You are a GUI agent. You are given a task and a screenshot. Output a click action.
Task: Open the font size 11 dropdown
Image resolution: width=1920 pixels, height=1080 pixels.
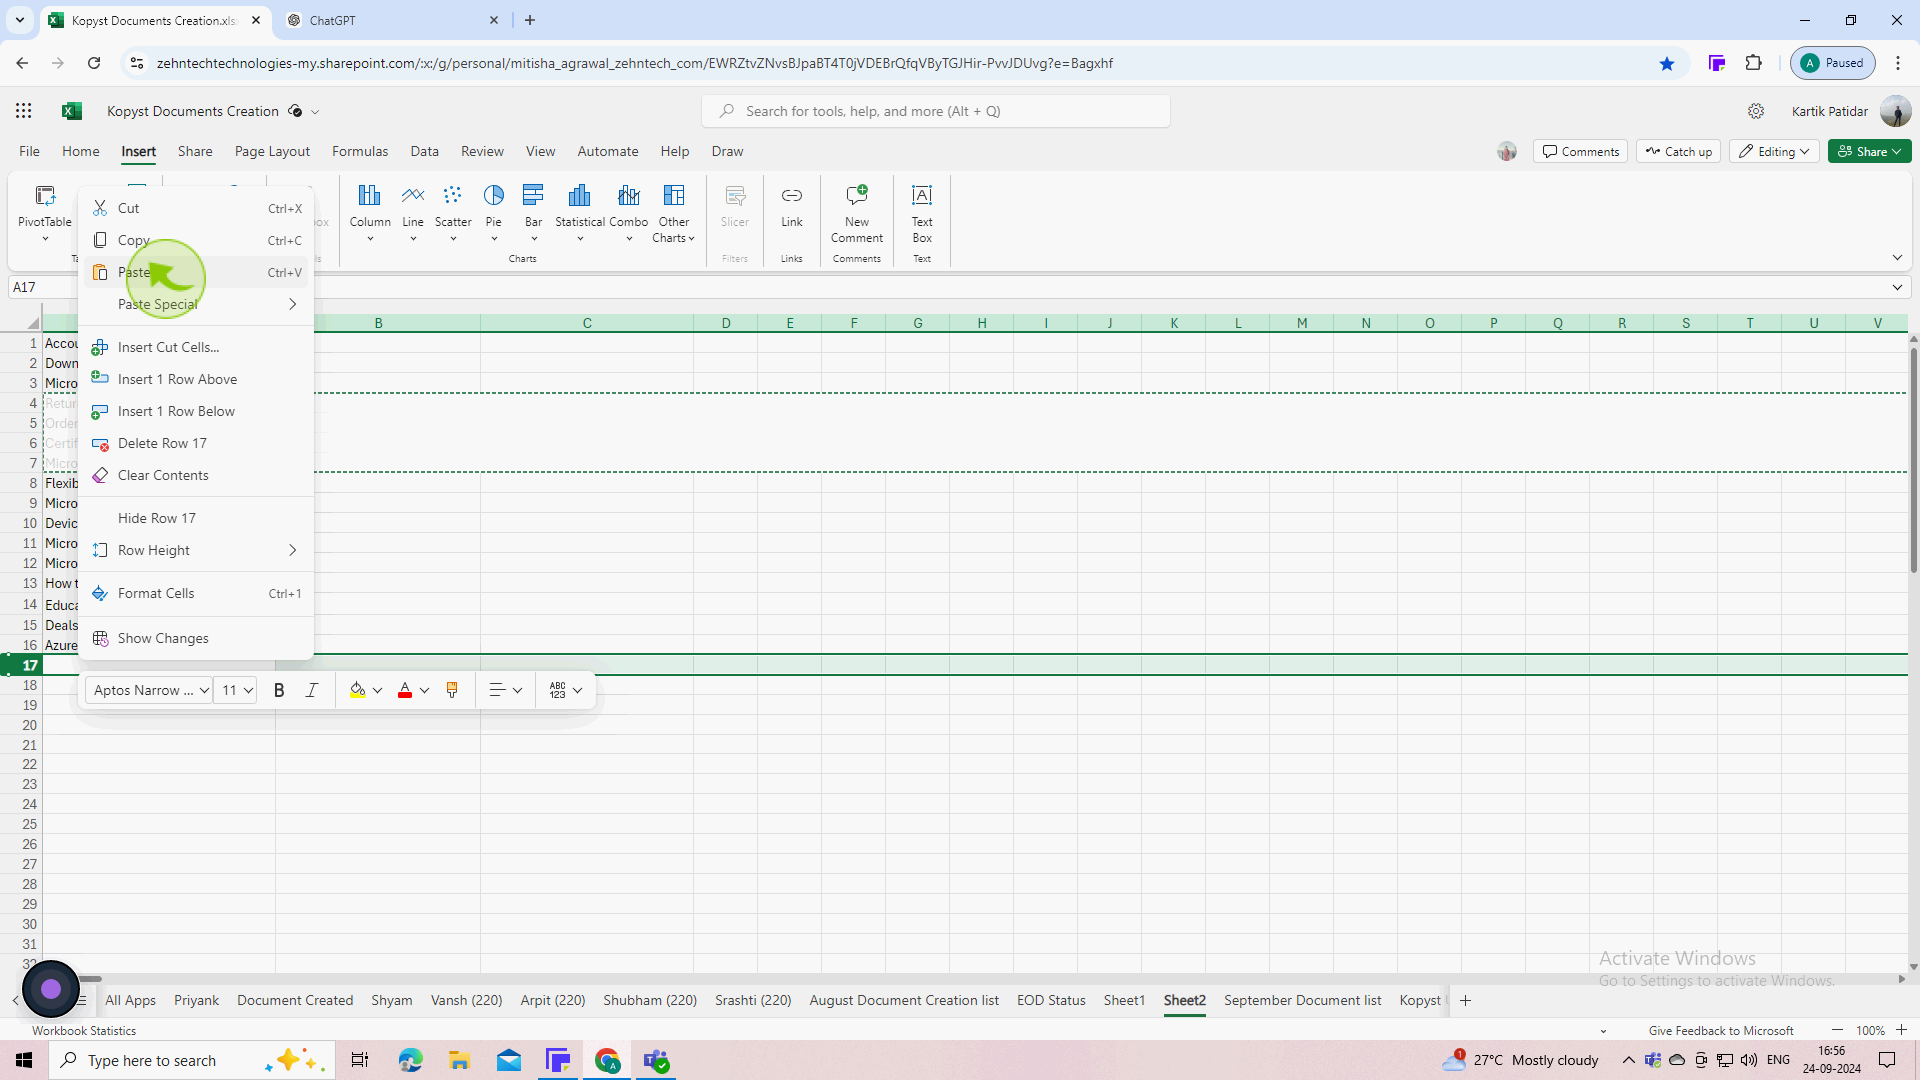coord(236,690)
